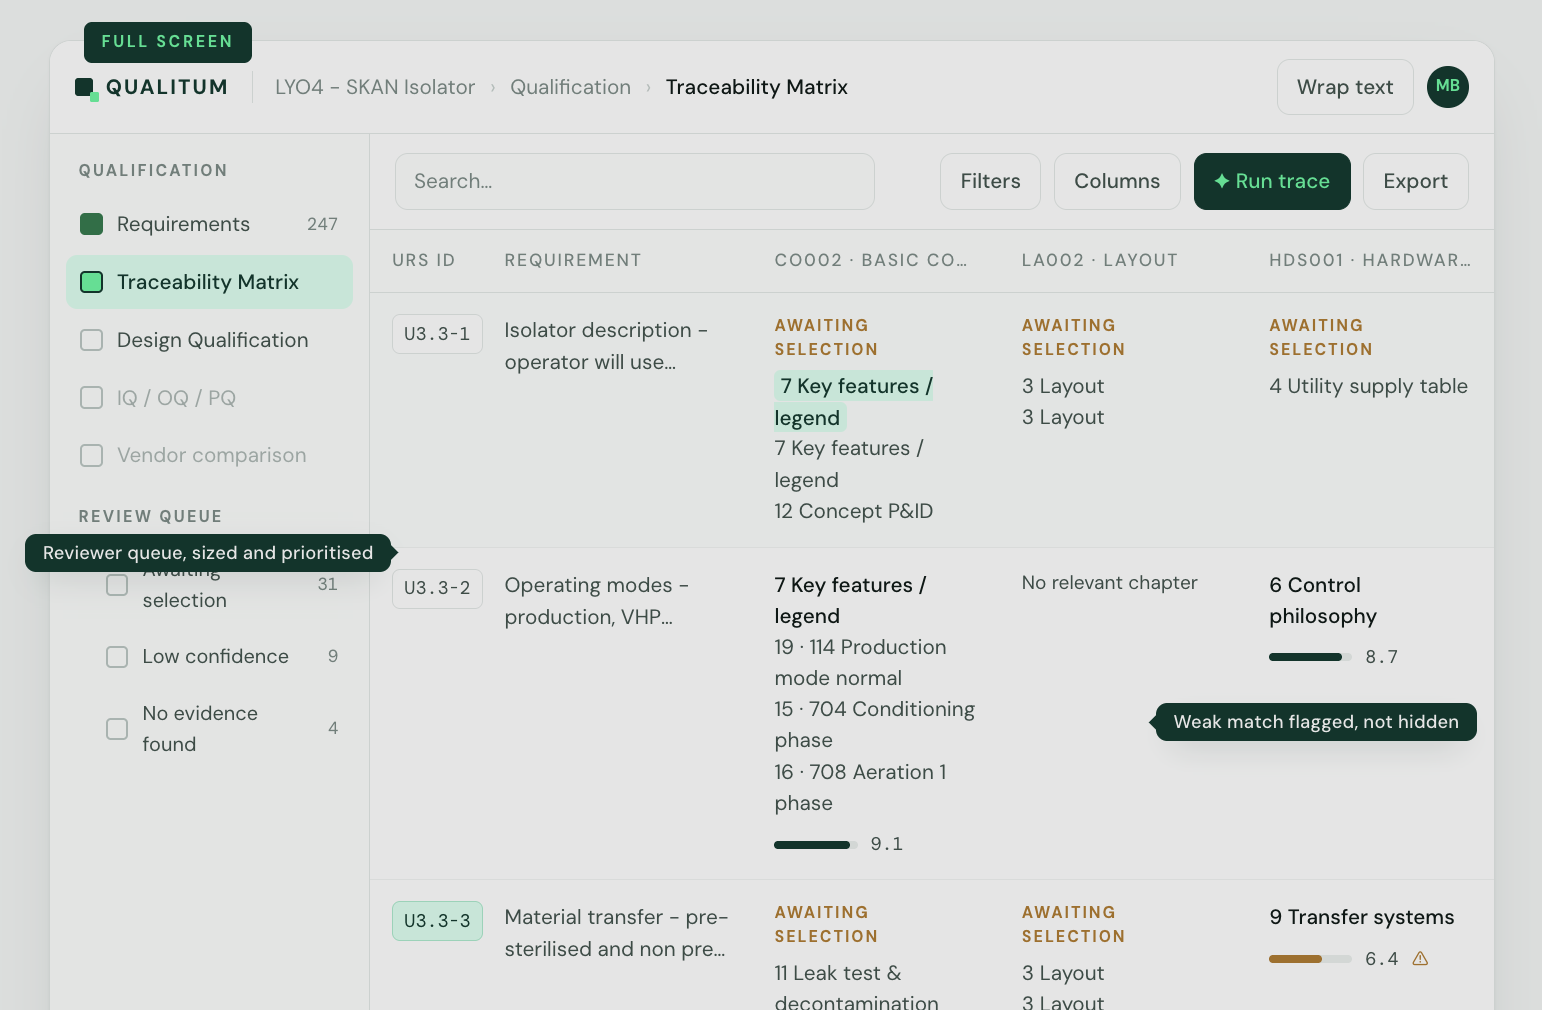Viewport: 1542px width, 1010px height.
Task: Open the Columns button
Action: pyautogui.click(x=1117, y=181)
